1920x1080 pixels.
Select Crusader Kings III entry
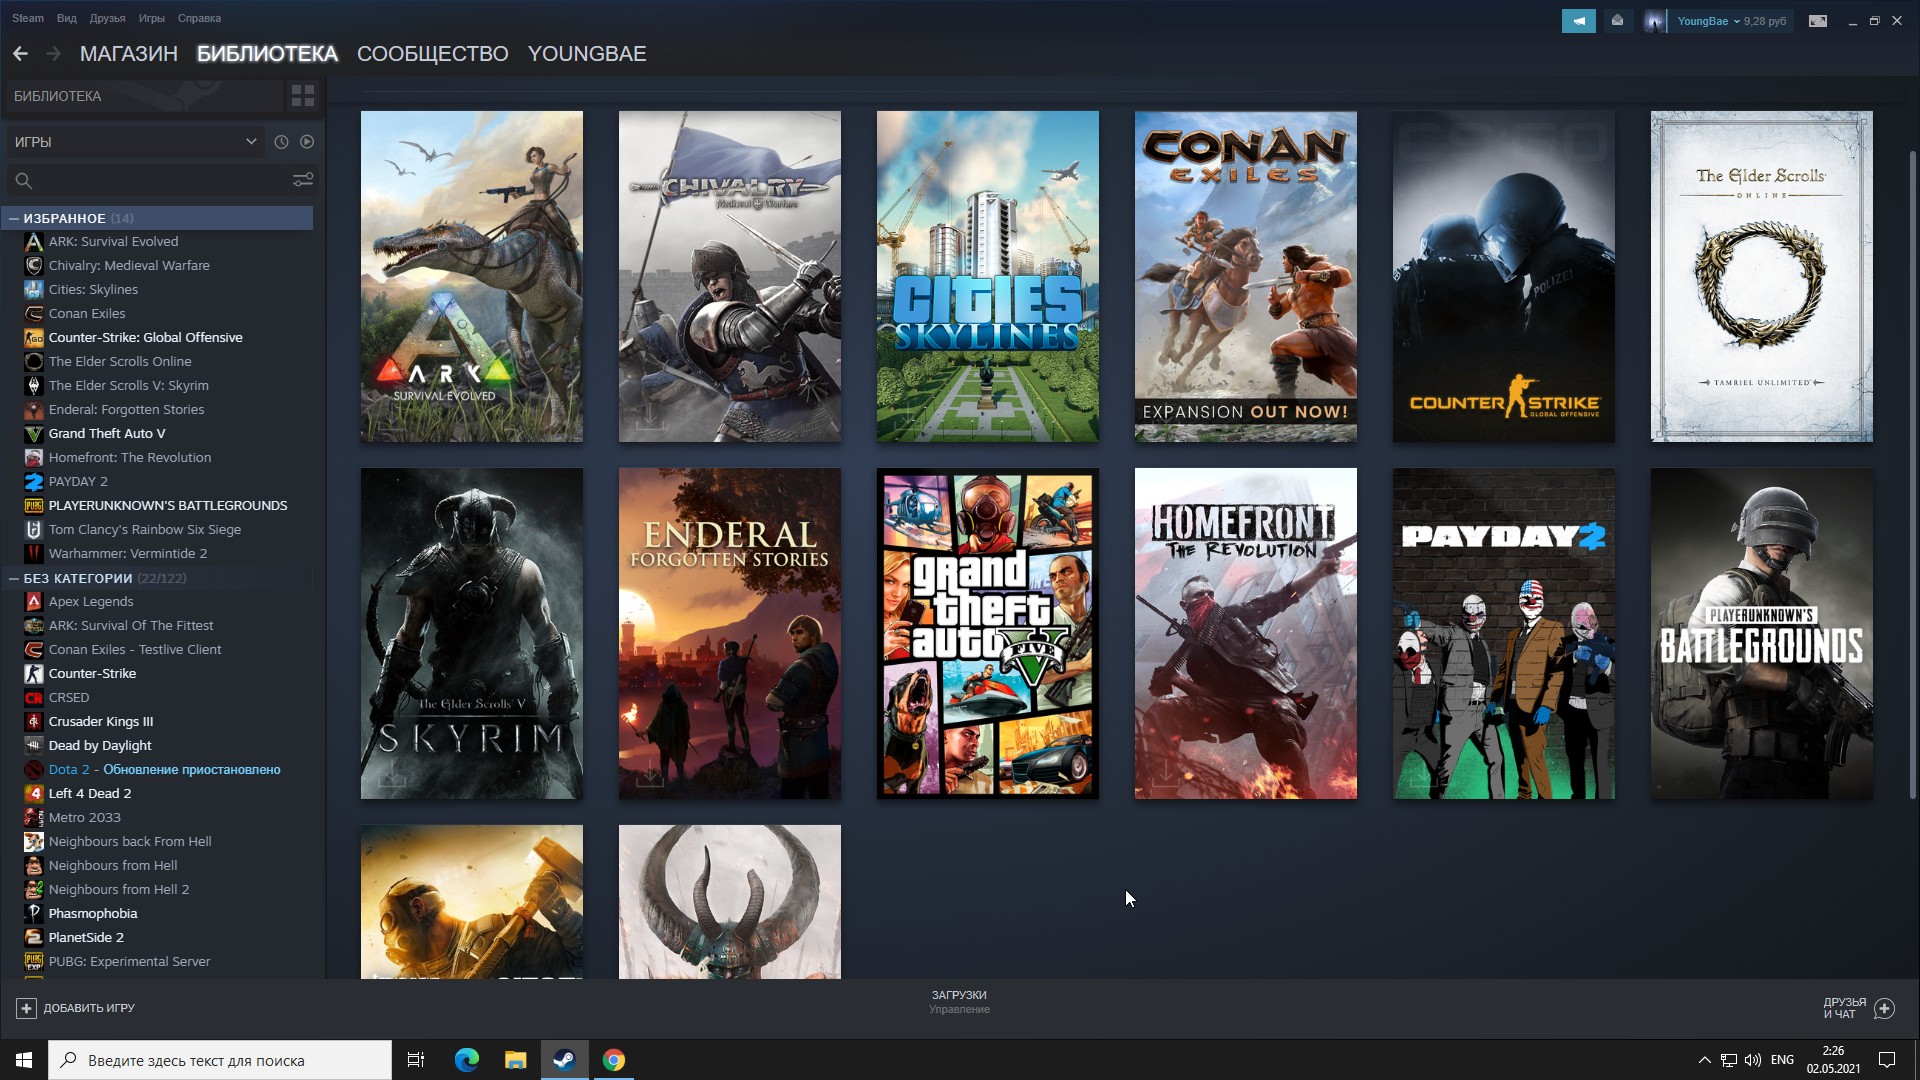(101, 722)
